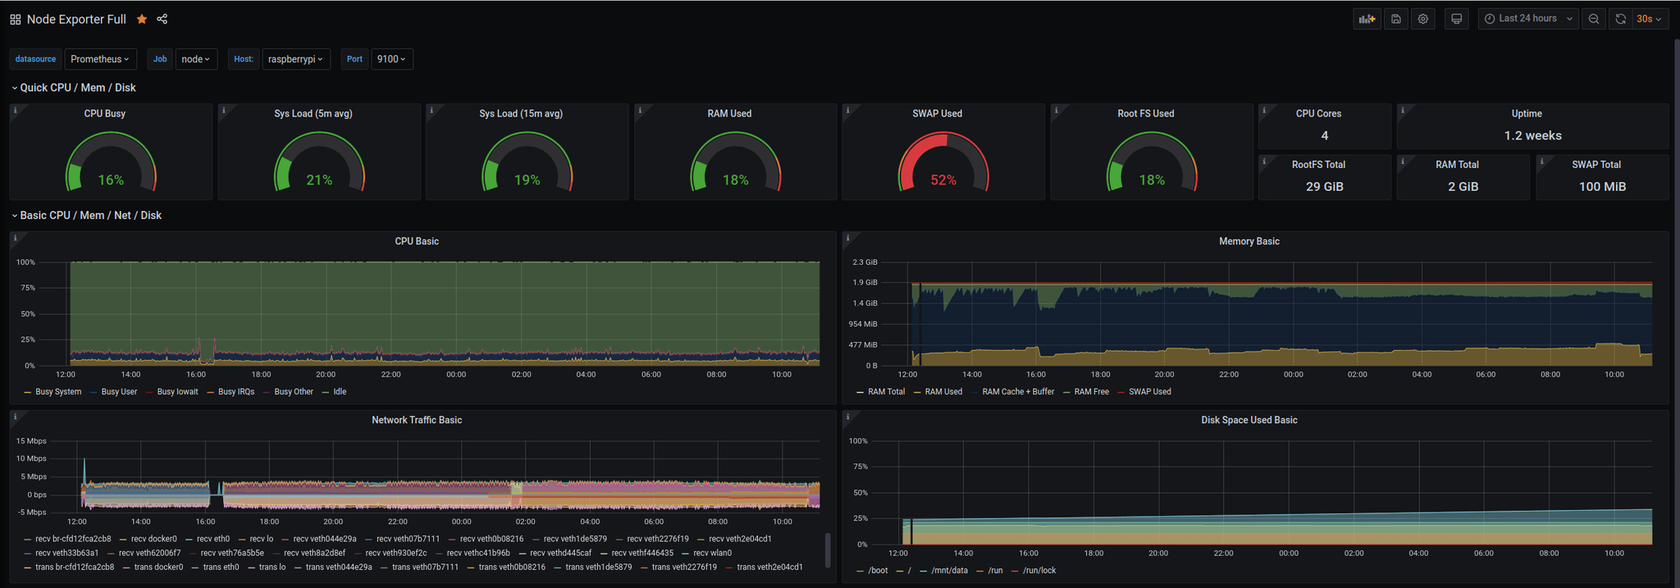Click info icon on Sys Load 15m panel
This screenshot has width=1680, height=588.
[x=432, y=111]
